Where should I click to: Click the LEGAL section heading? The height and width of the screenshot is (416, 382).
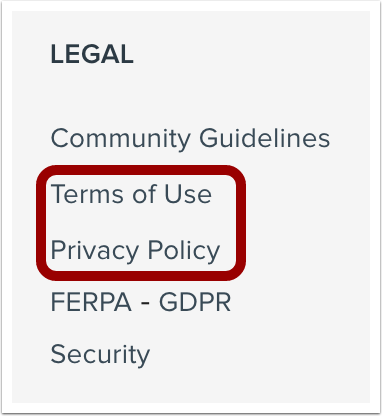point(92,54)
